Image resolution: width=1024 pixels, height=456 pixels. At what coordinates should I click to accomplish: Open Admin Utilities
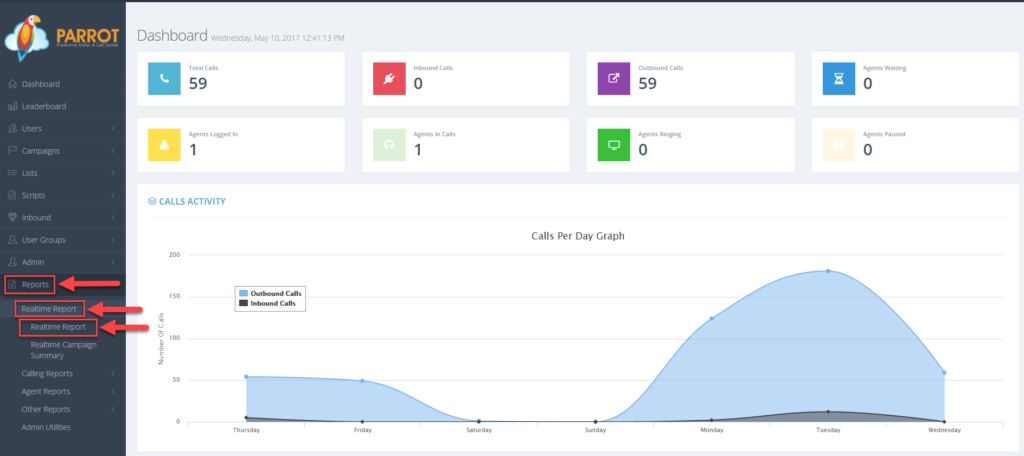(x=46, y=427)
